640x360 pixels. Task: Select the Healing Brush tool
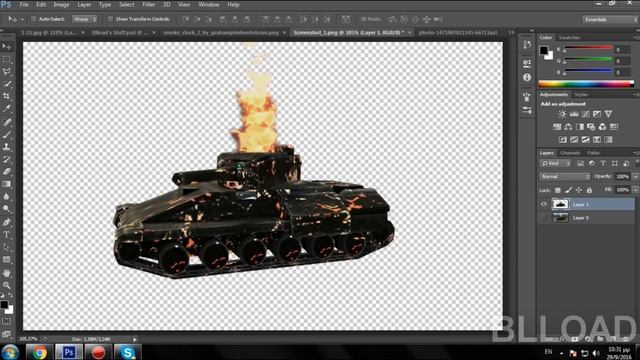pos(7,122)
